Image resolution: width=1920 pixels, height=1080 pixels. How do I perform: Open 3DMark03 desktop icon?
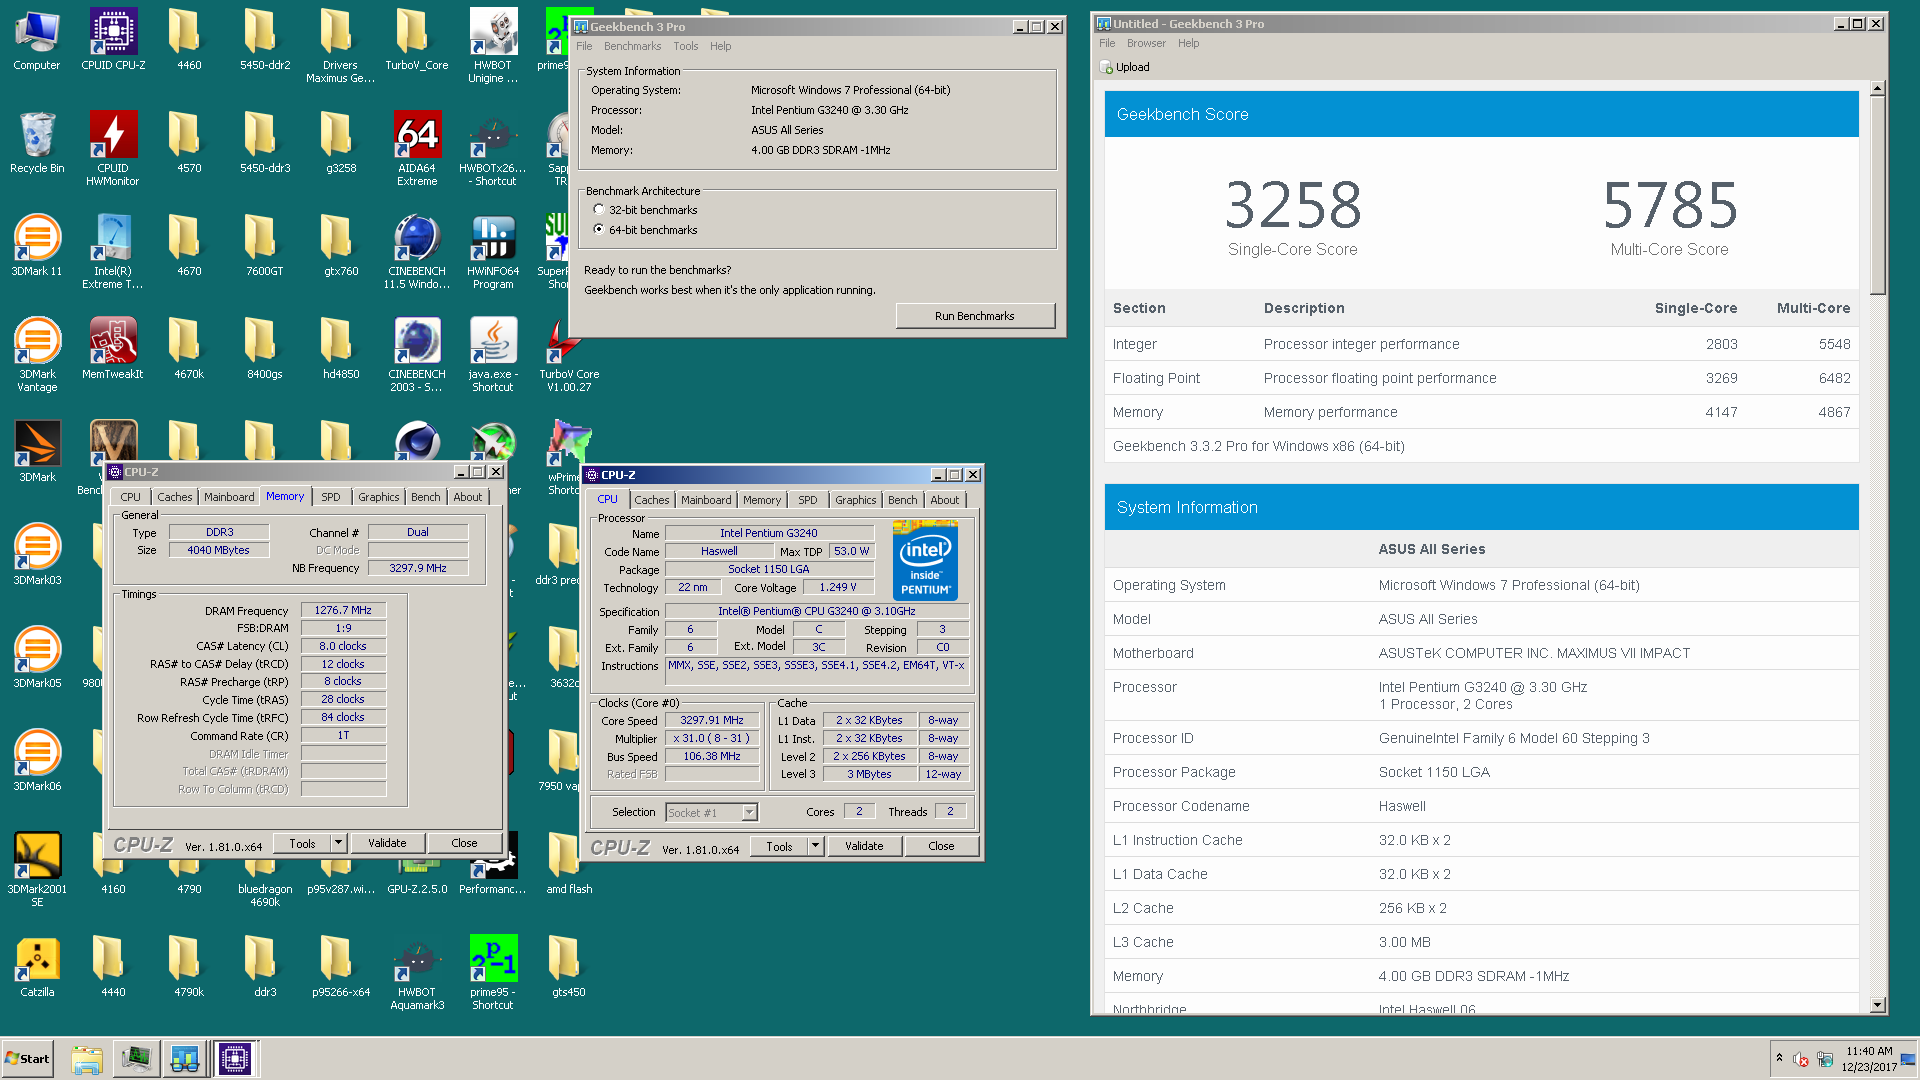[x=37, y=554]
